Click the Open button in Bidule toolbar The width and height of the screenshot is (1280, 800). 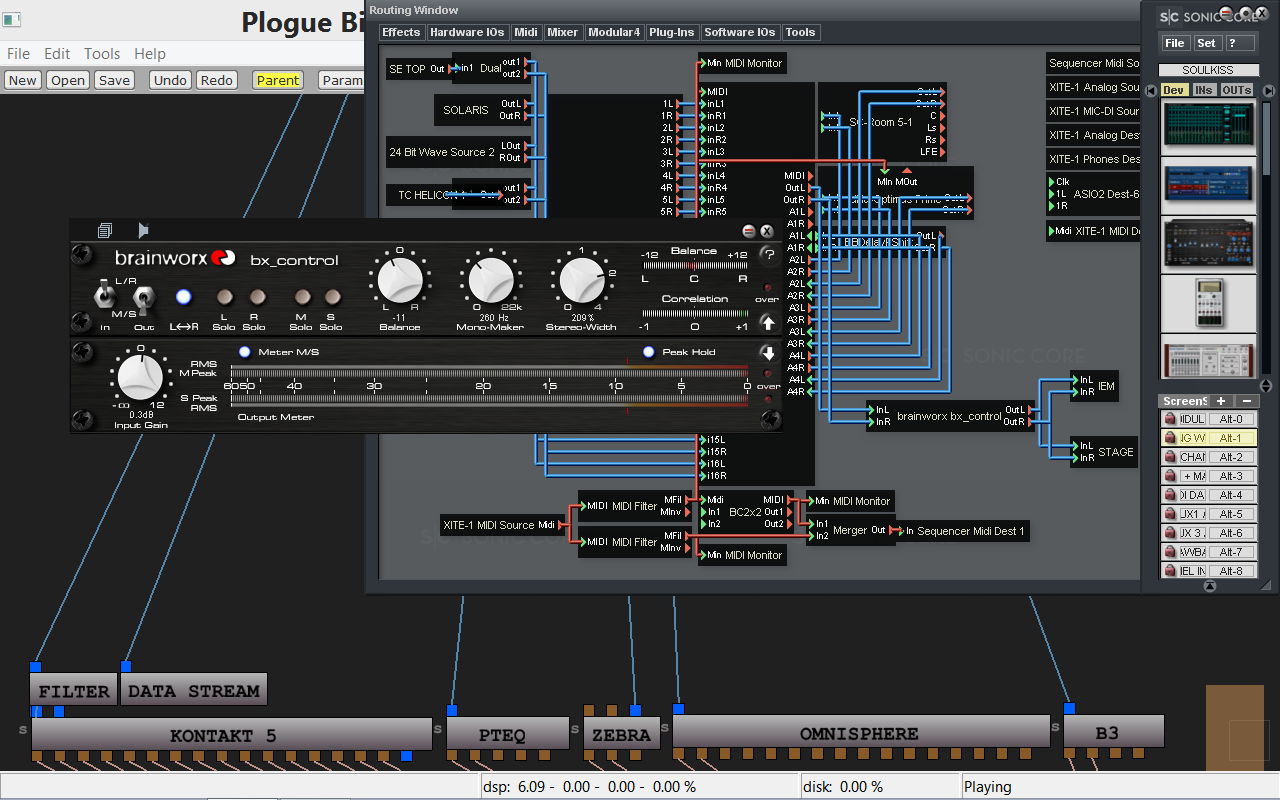click(68, 80)
